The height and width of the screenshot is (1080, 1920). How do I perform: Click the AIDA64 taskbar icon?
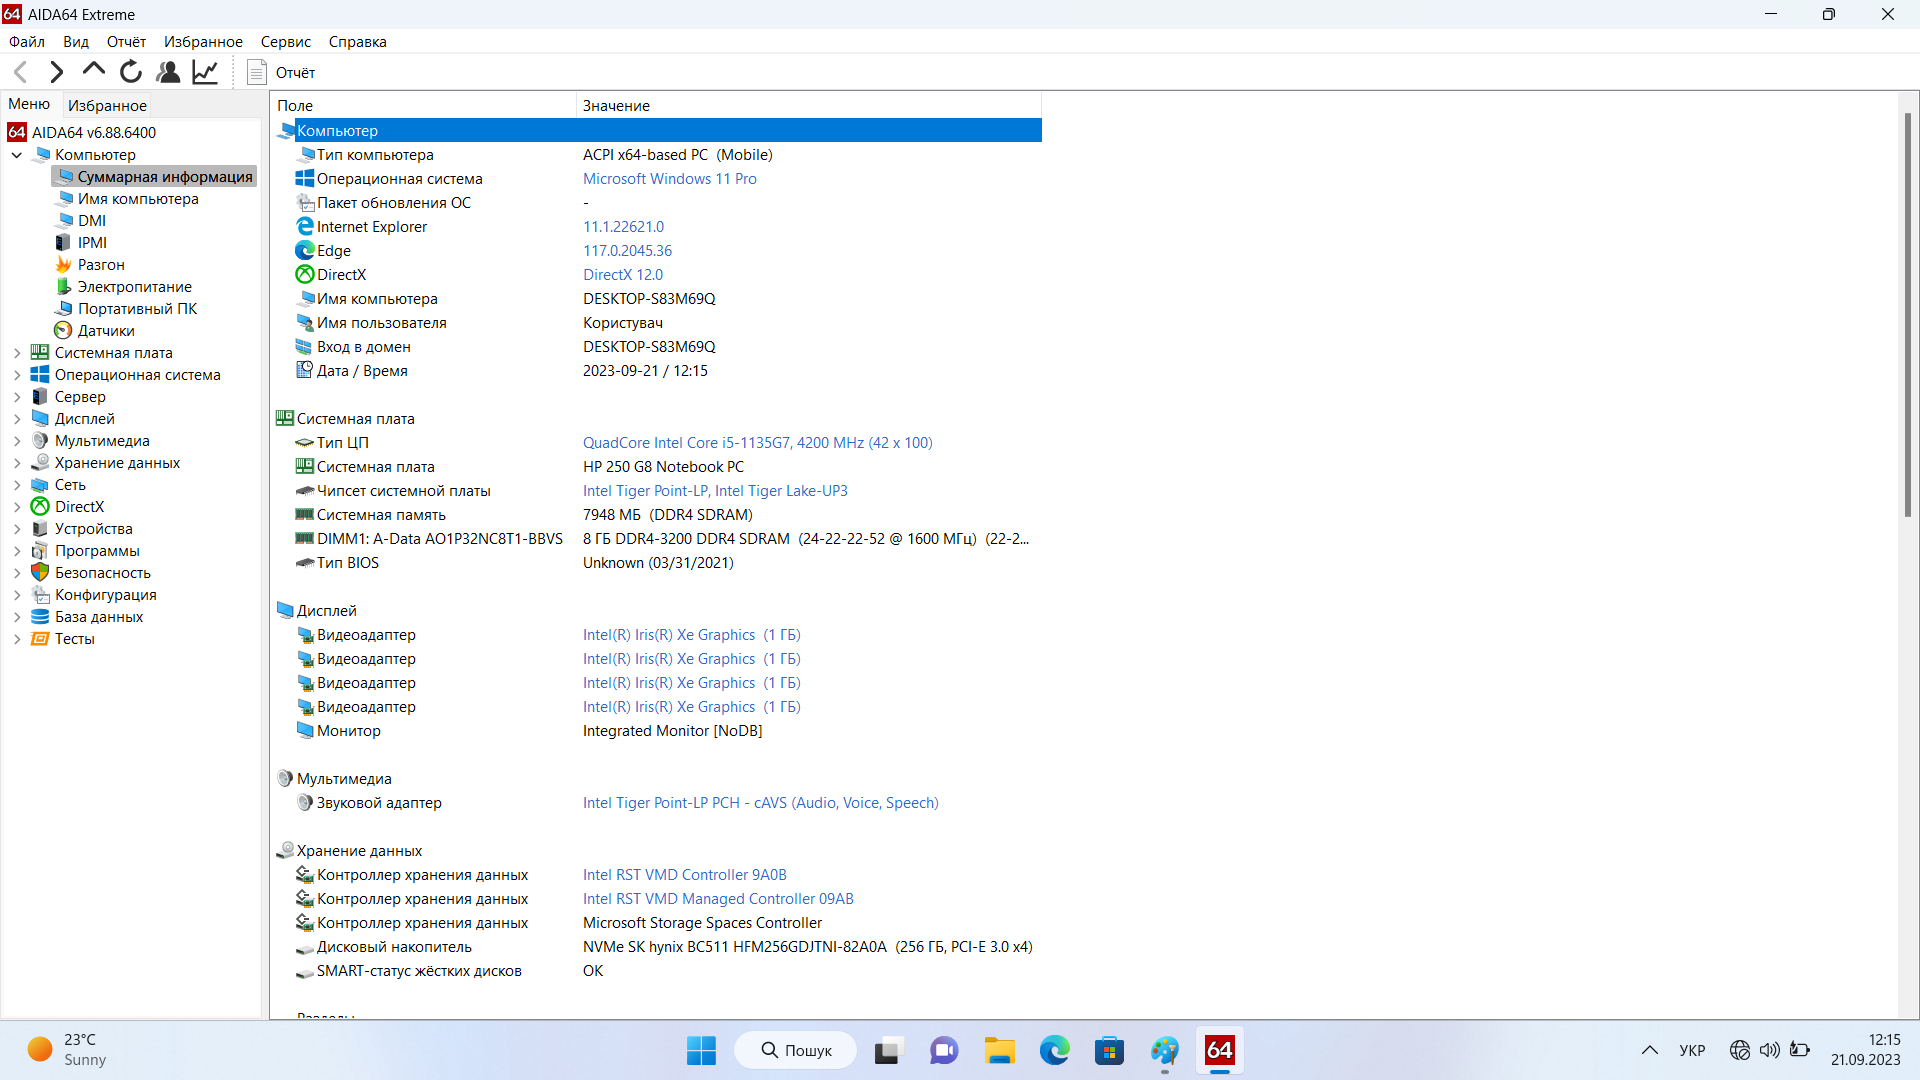(1219, 1050)
